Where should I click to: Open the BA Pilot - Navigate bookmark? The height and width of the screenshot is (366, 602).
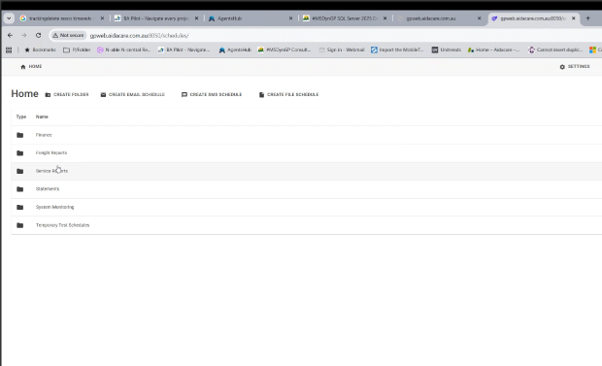(184, 50)
